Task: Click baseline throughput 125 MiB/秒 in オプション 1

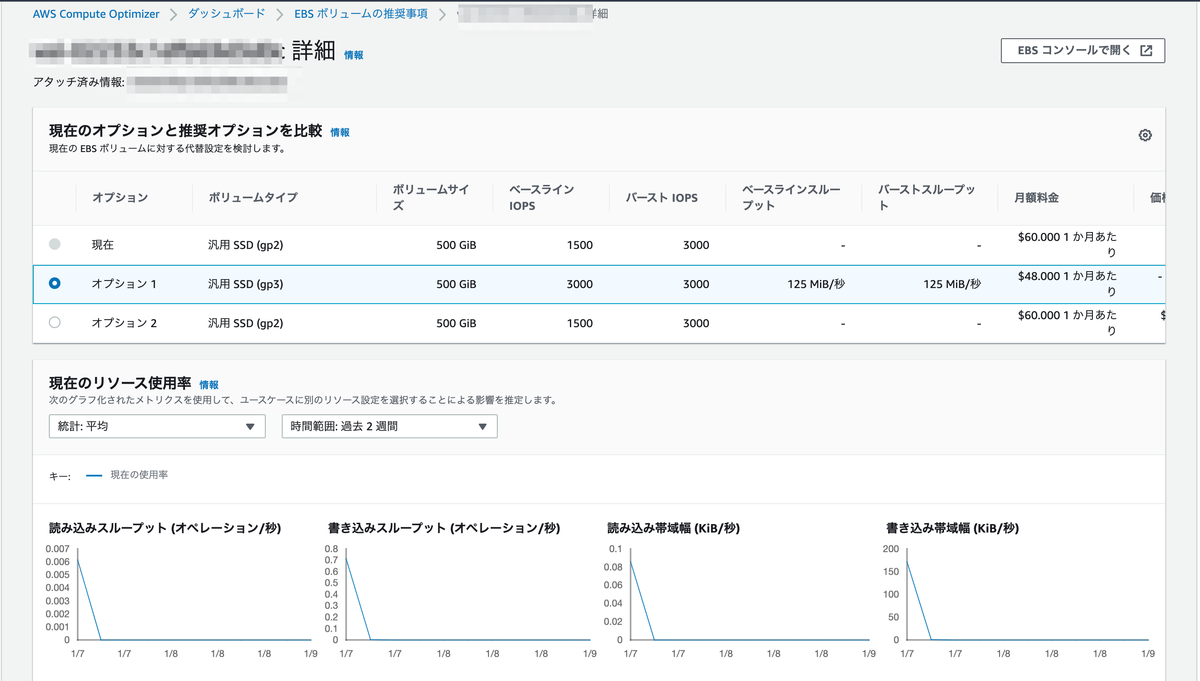Action: point(816,284)
